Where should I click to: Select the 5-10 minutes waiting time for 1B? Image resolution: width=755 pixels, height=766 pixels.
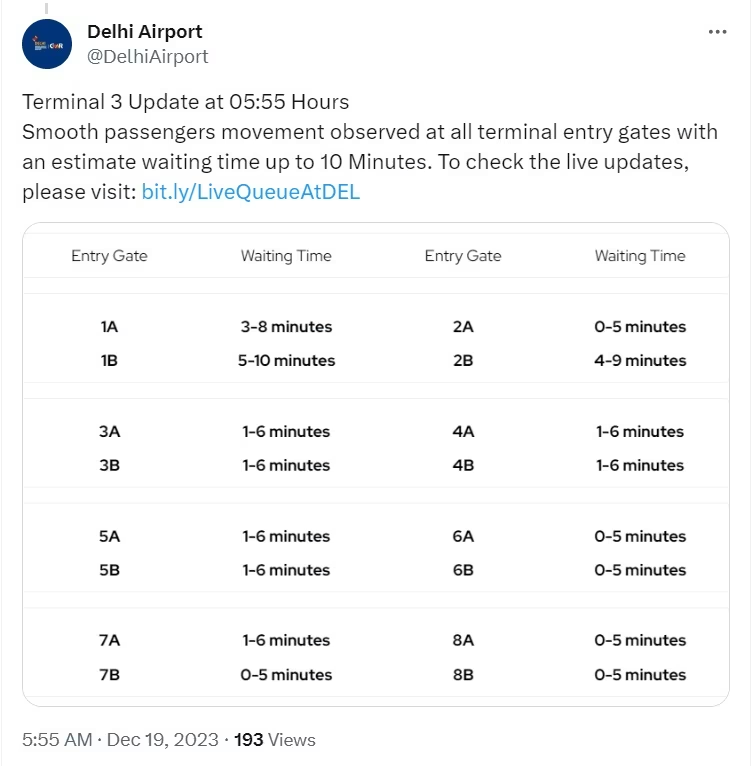coord(286,360)
